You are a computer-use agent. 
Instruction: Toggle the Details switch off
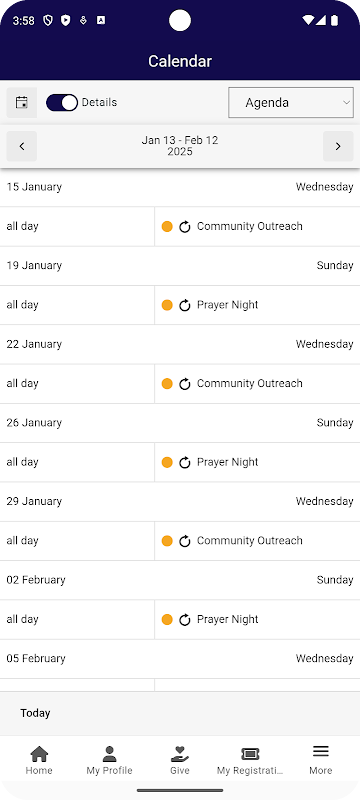(62, 103)
